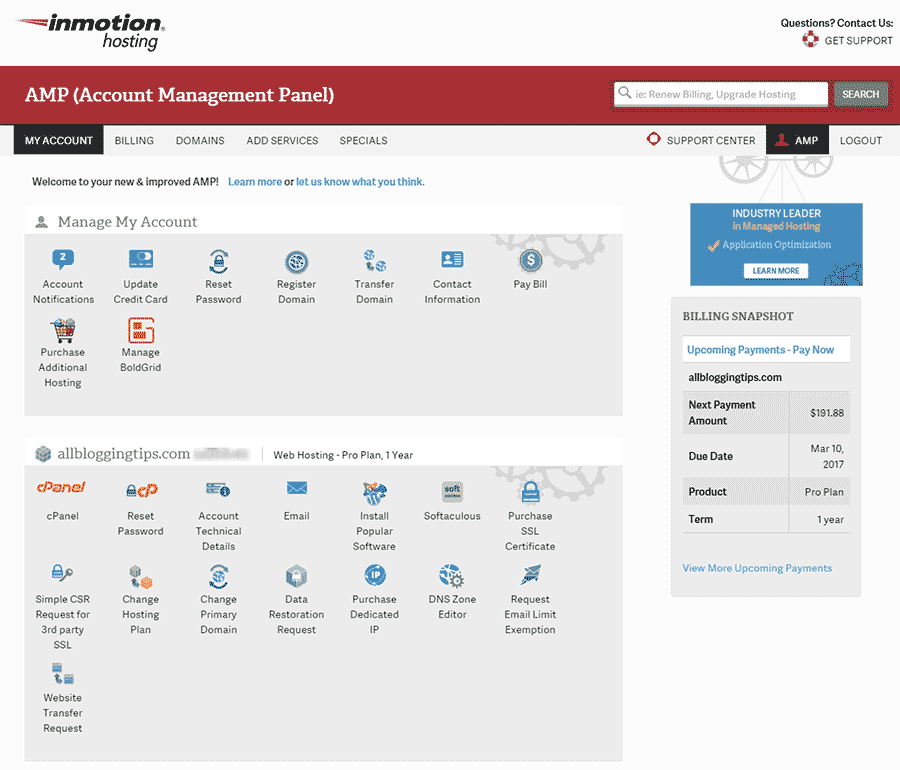This screenshot has width=900, height=770.
Task: Click Install Popular Software icon
Action: pos(374,492)
